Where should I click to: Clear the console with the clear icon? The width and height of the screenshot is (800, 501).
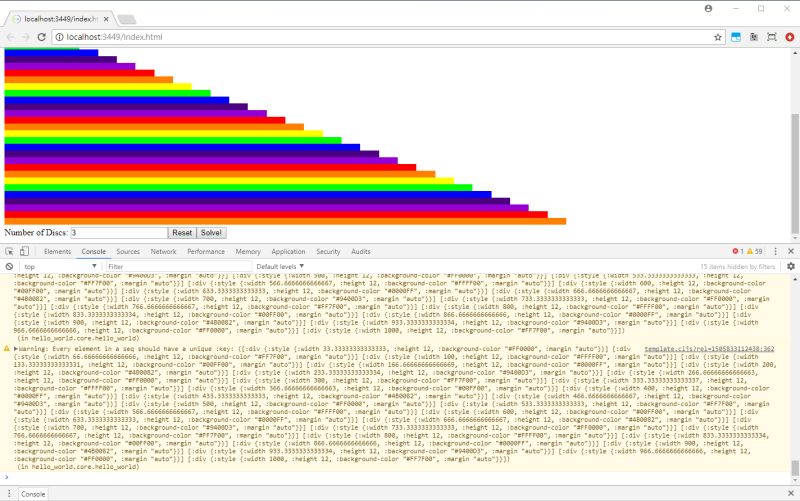click(9, 266)
